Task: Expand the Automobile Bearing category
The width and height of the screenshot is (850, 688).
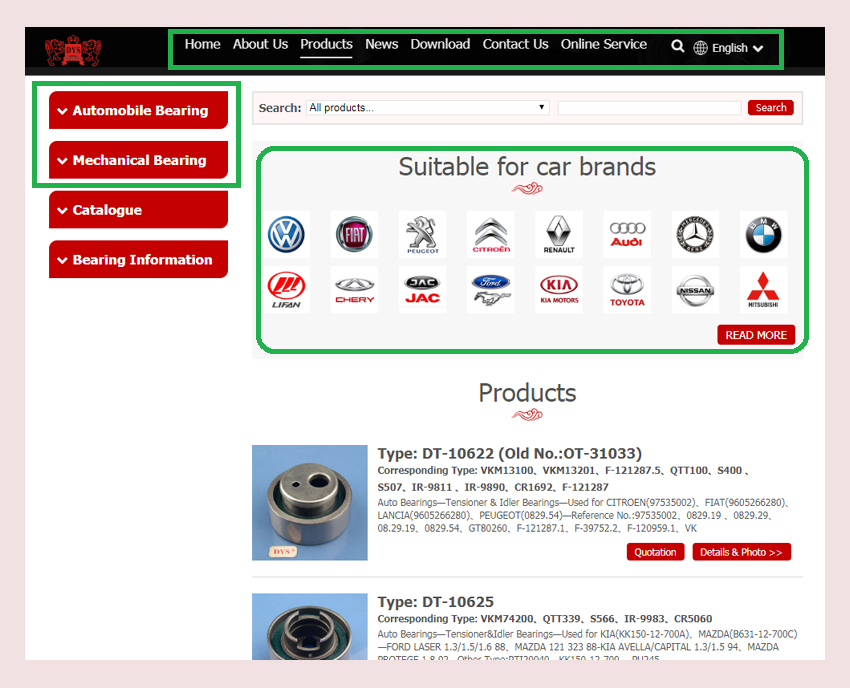Action: tap(138, 111)
